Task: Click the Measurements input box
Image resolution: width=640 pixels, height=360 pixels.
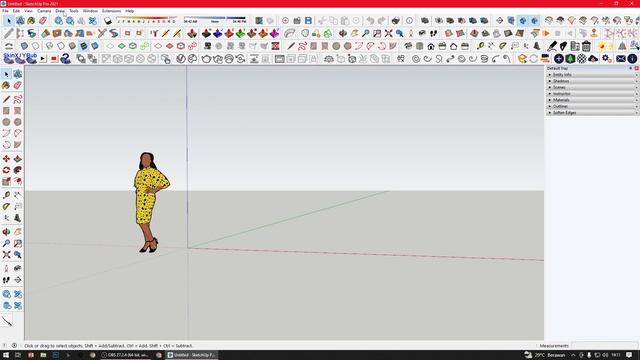Action: 603,346
